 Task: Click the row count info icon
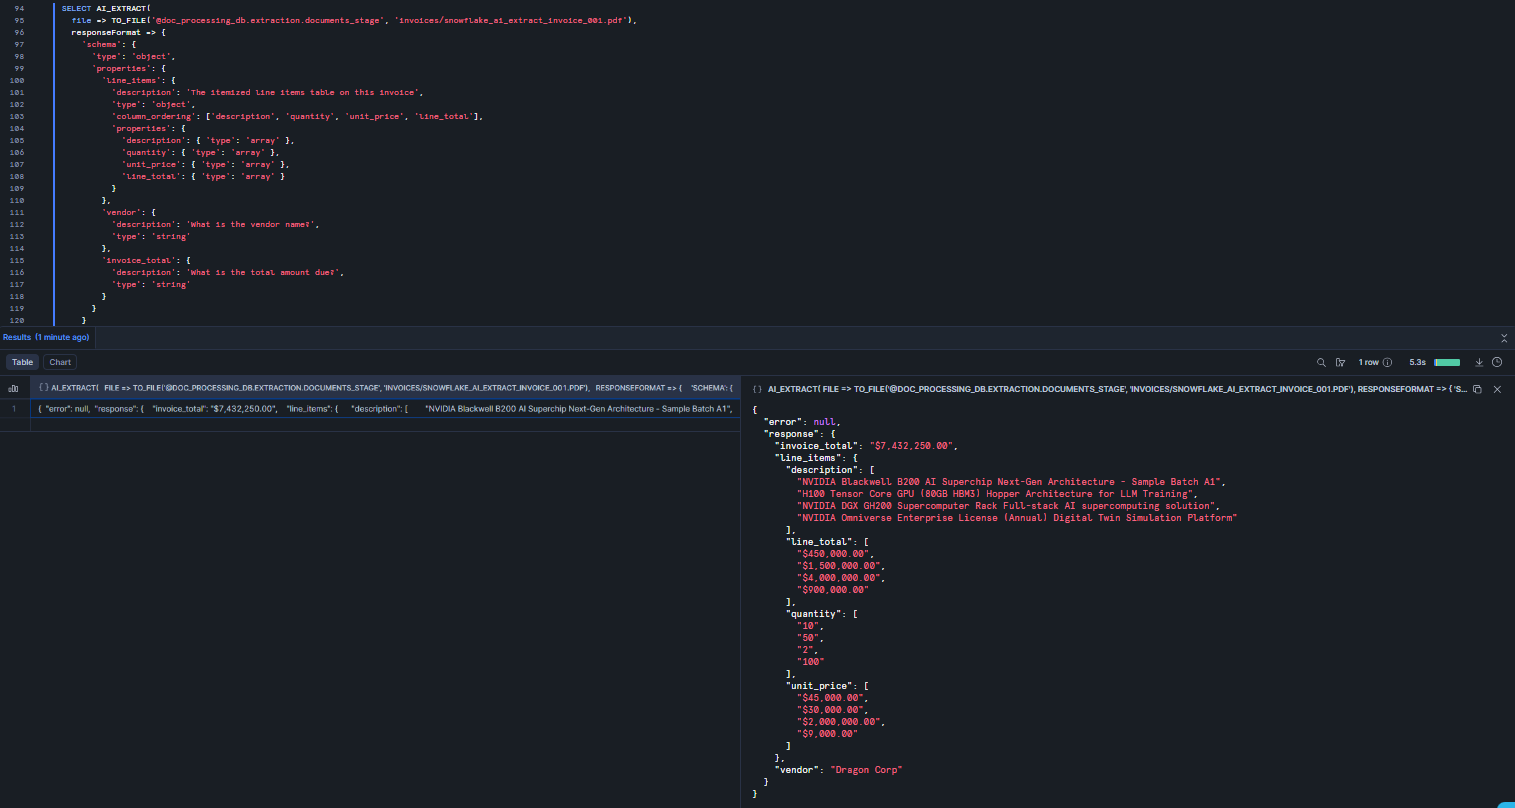coord(1387,362)
